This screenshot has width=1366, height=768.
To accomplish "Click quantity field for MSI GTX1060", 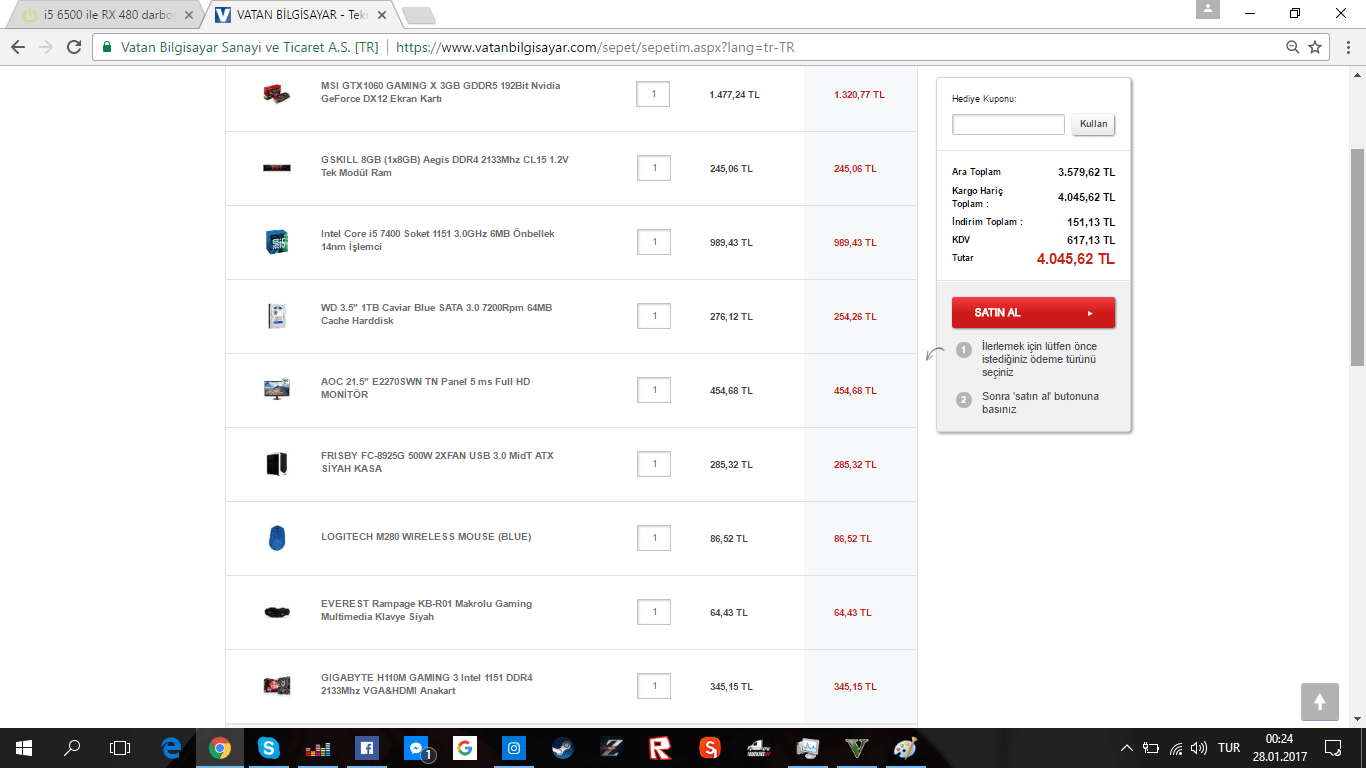I will pyautogui.click(x=653, y=94).
